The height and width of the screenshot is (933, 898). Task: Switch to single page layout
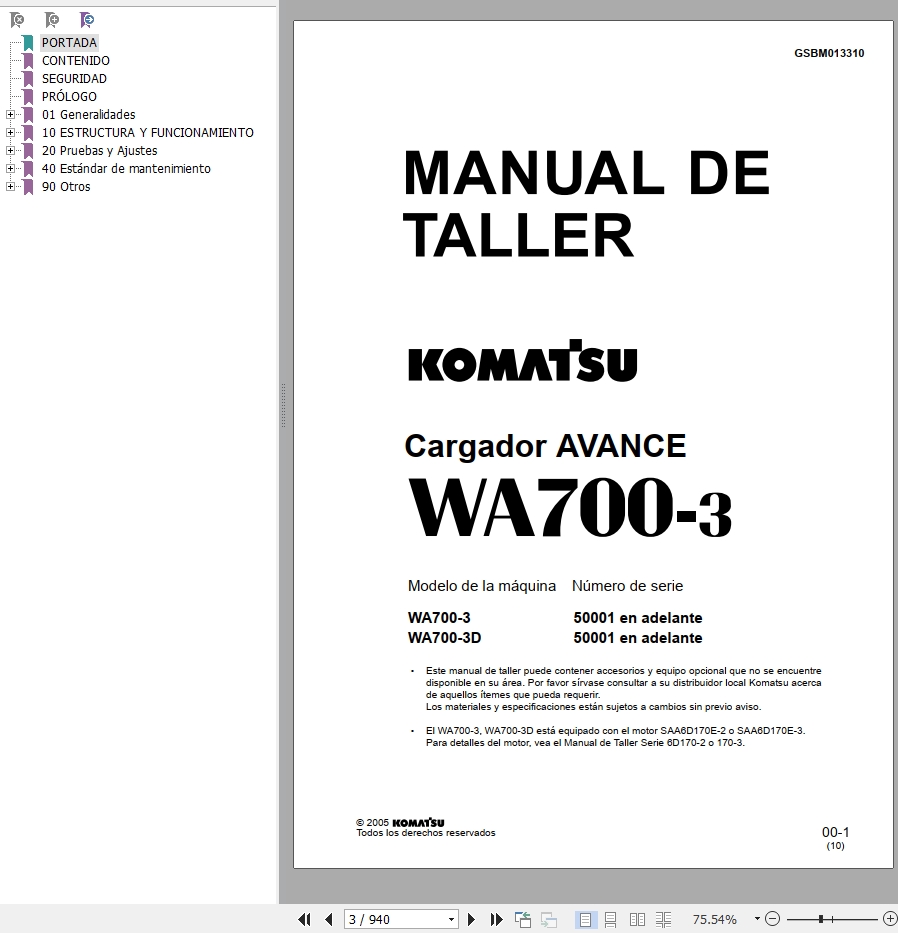tap(585, 919)
